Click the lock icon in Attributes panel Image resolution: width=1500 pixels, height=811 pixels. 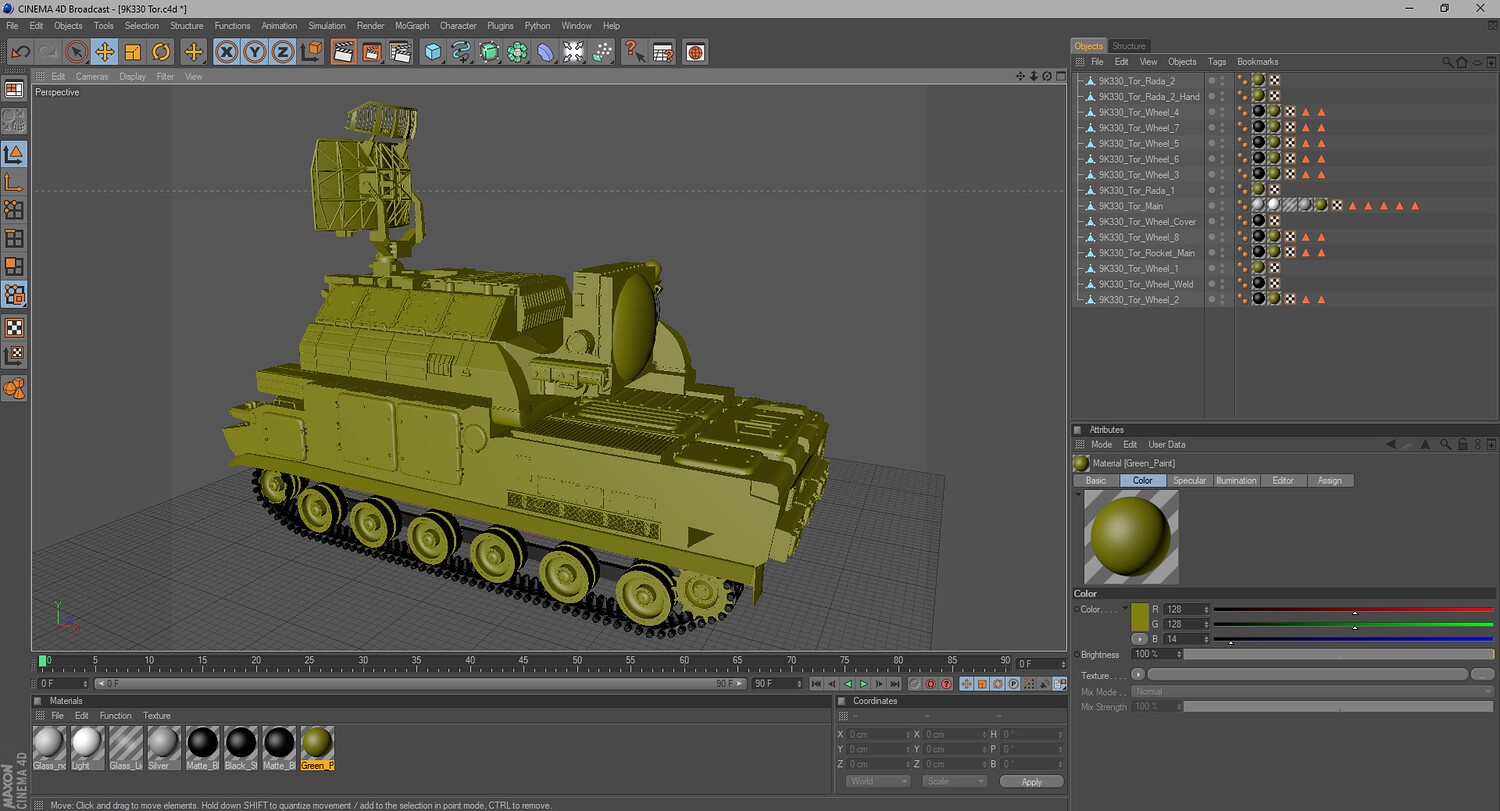click(1462, 445)
